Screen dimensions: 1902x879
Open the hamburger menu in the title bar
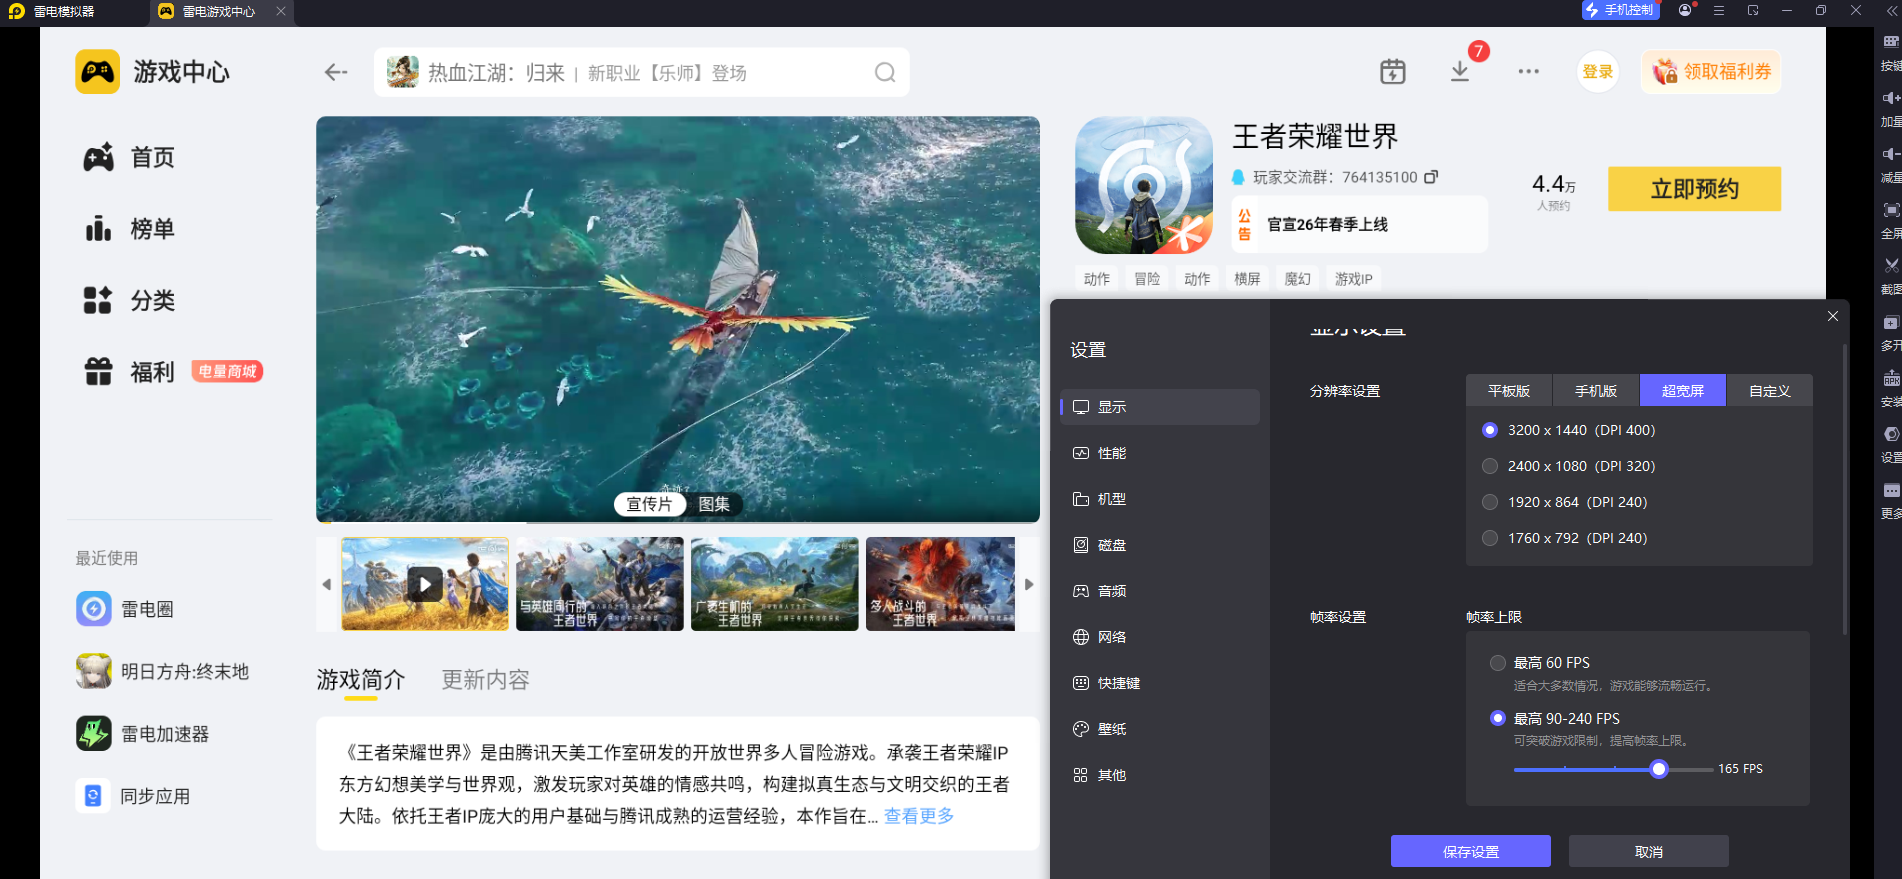tap(1719, 10)
